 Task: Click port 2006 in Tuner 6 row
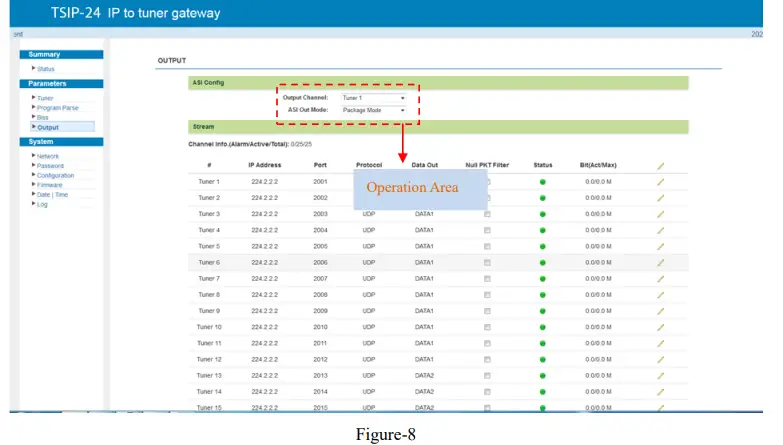[320, 262]
